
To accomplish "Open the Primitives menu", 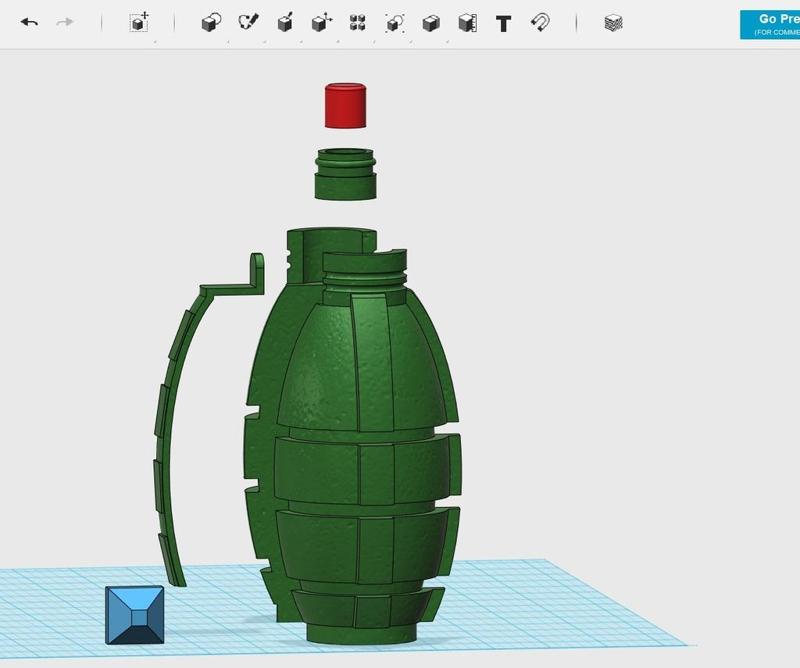I will pos(210,22).
